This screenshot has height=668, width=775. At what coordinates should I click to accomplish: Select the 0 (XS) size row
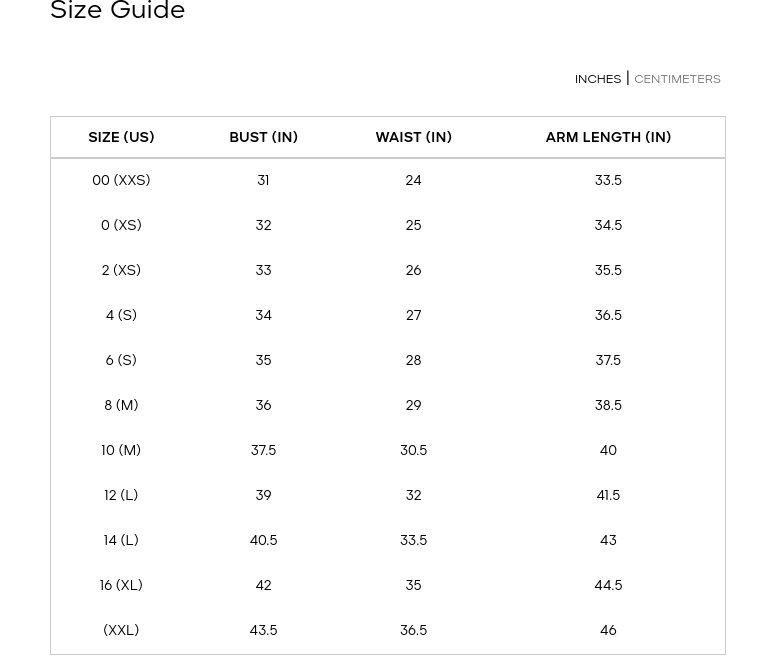(x=388, y=225)
